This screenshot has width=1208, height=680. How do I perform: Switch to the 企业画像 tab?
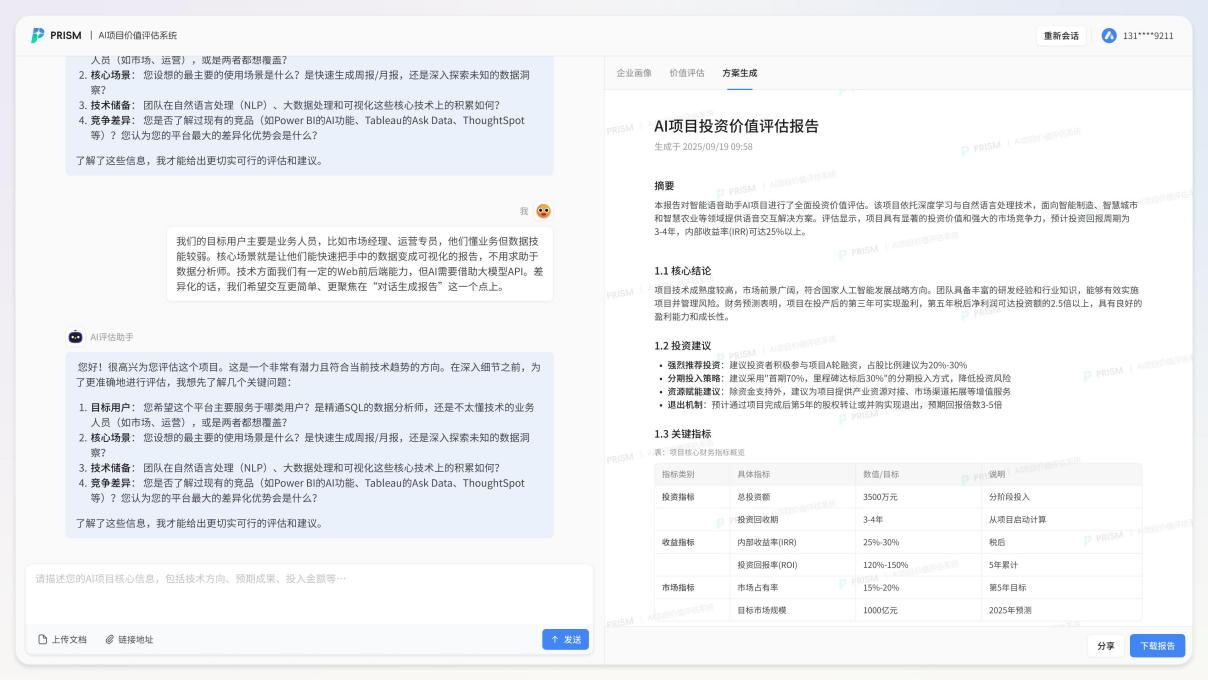[x=634, y=73]
